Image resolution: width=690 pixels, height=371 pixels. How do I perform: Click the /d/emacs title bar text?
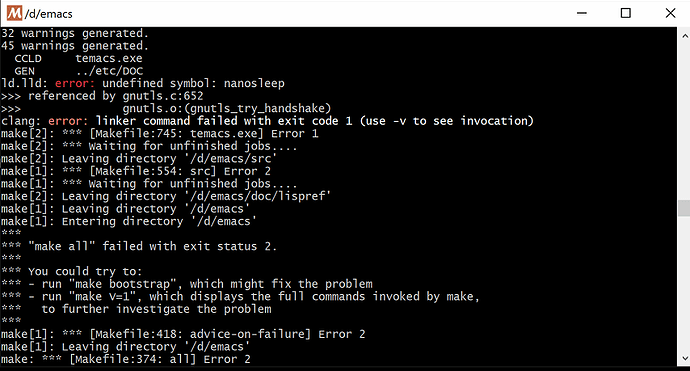tap(48, 14)
